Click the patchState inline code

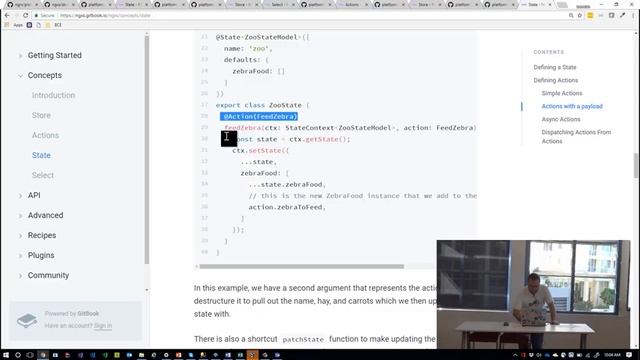coord(303,340)
